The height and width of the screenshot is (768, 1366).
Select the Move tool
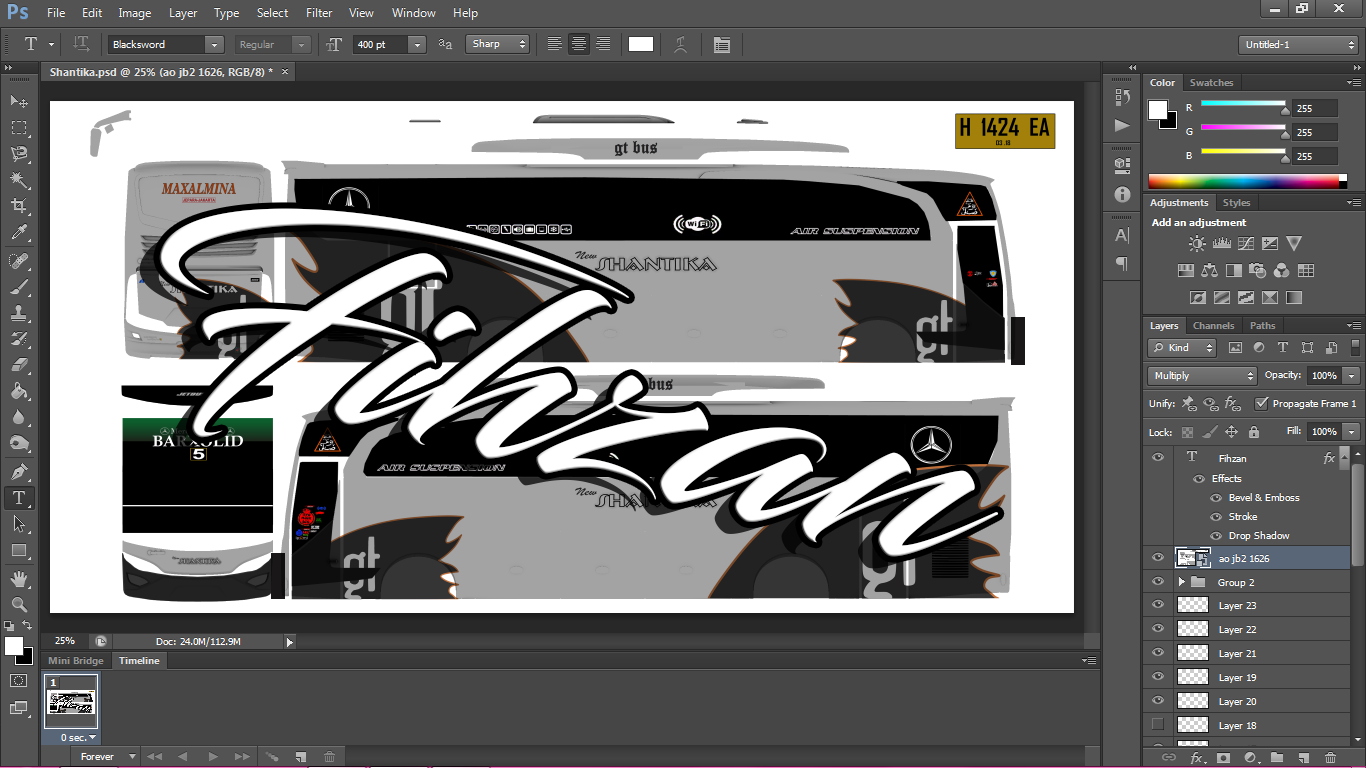[19, 102]
